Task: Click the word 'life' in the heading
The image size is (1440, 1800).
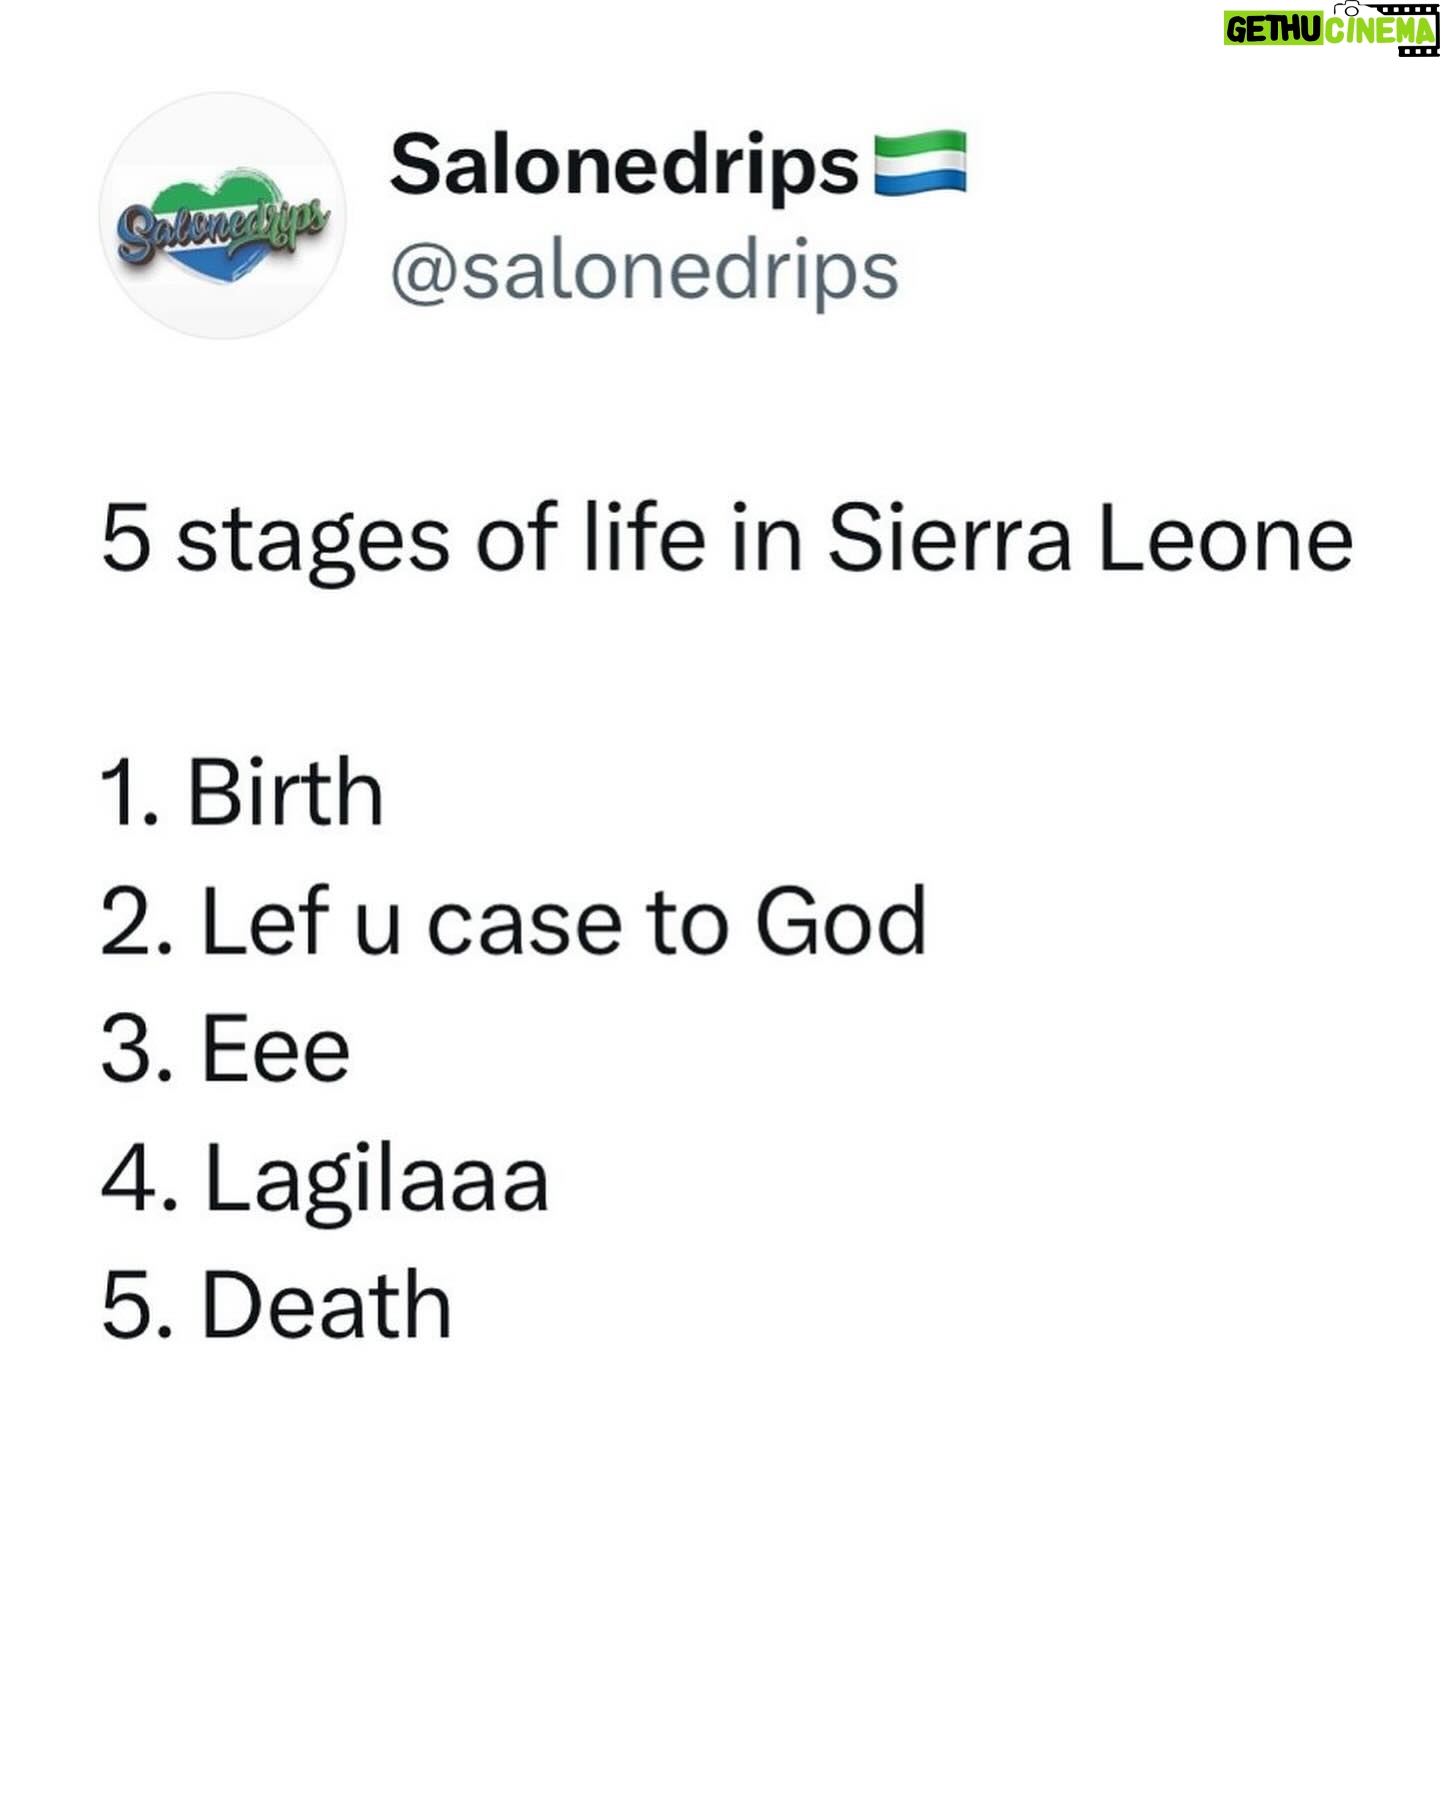Action: click(x=645, y=538)
